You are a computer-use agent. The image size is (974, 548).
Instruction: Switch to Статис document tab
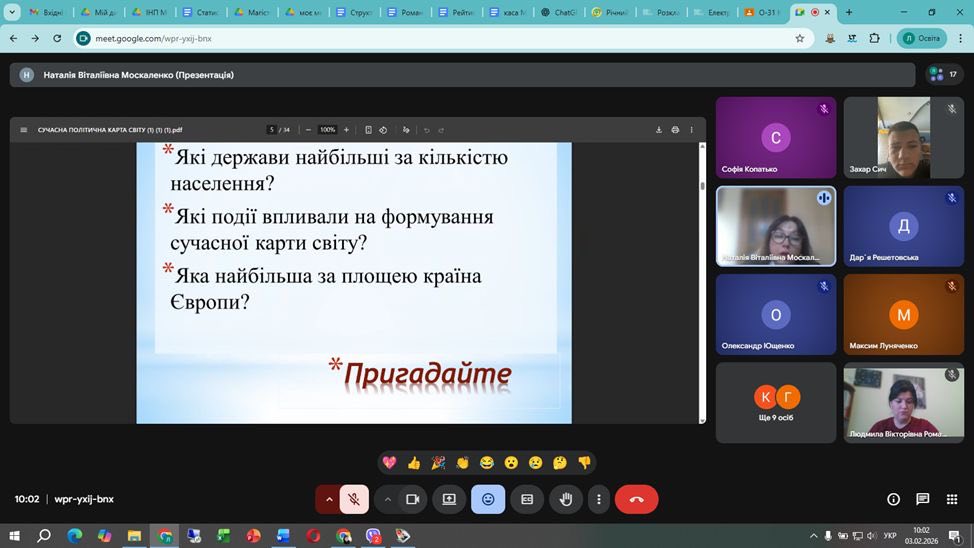point(200,12)
